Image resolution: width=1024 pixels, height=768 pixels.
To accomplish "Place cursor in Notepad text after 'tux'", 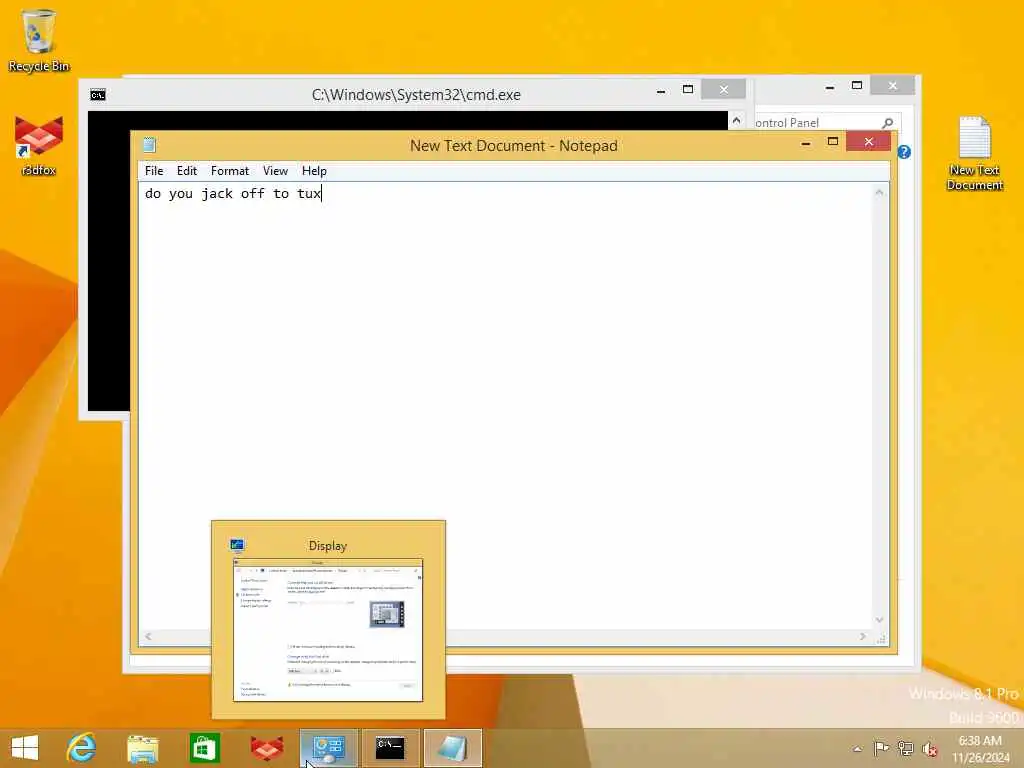I will click(322, 193).
